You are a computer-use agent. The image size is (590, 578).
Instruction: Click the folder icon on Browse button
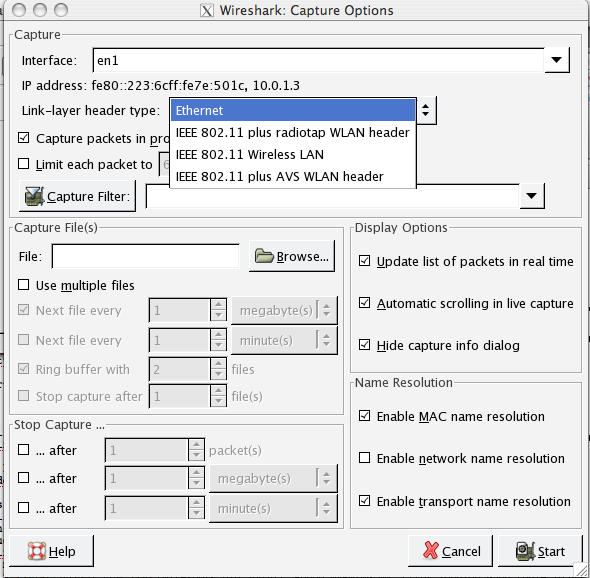264,256
